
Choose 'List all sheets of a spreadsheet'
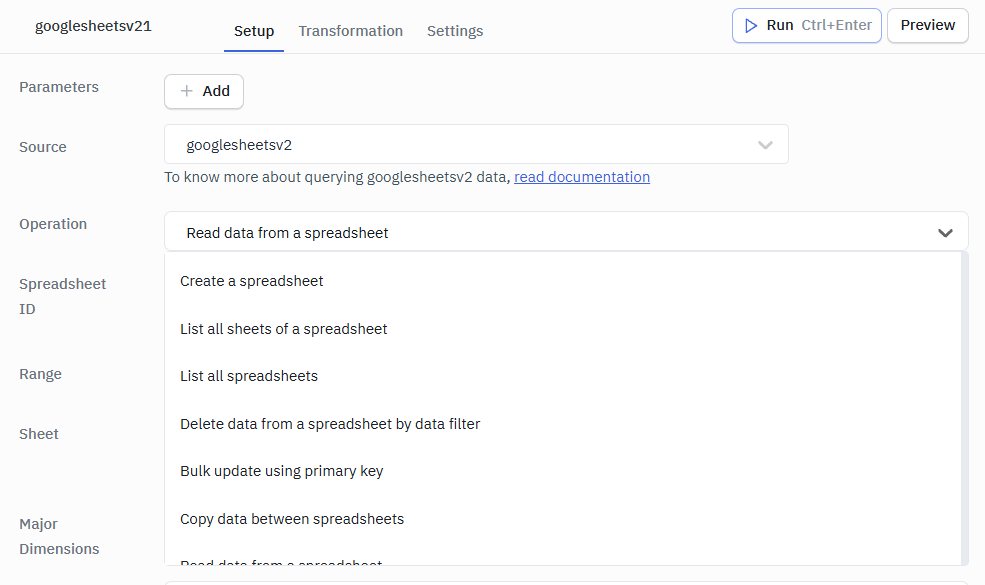click(x=284, y=328)
